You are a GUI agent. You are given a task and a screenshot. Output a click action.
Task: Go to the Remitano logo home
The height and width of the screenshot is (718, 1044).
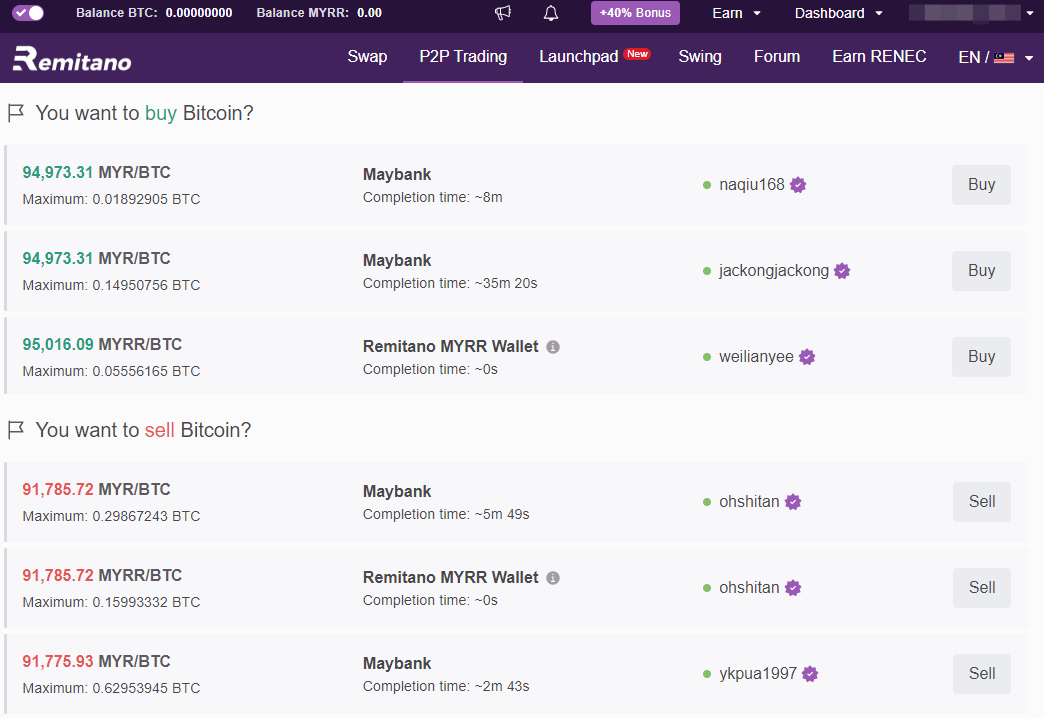click(72, 59)
